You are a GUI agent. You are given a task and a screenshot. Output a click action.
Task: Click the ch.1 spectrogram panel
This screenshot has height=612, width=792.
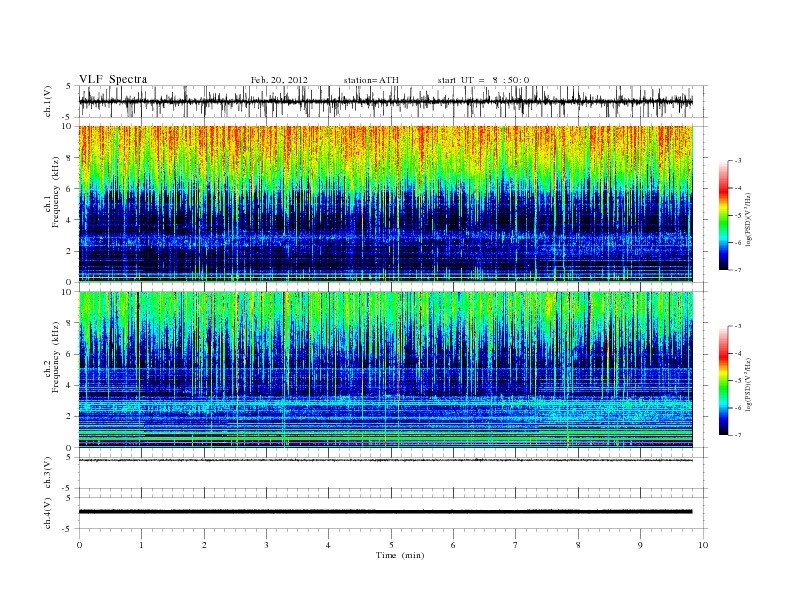[385, 204]
